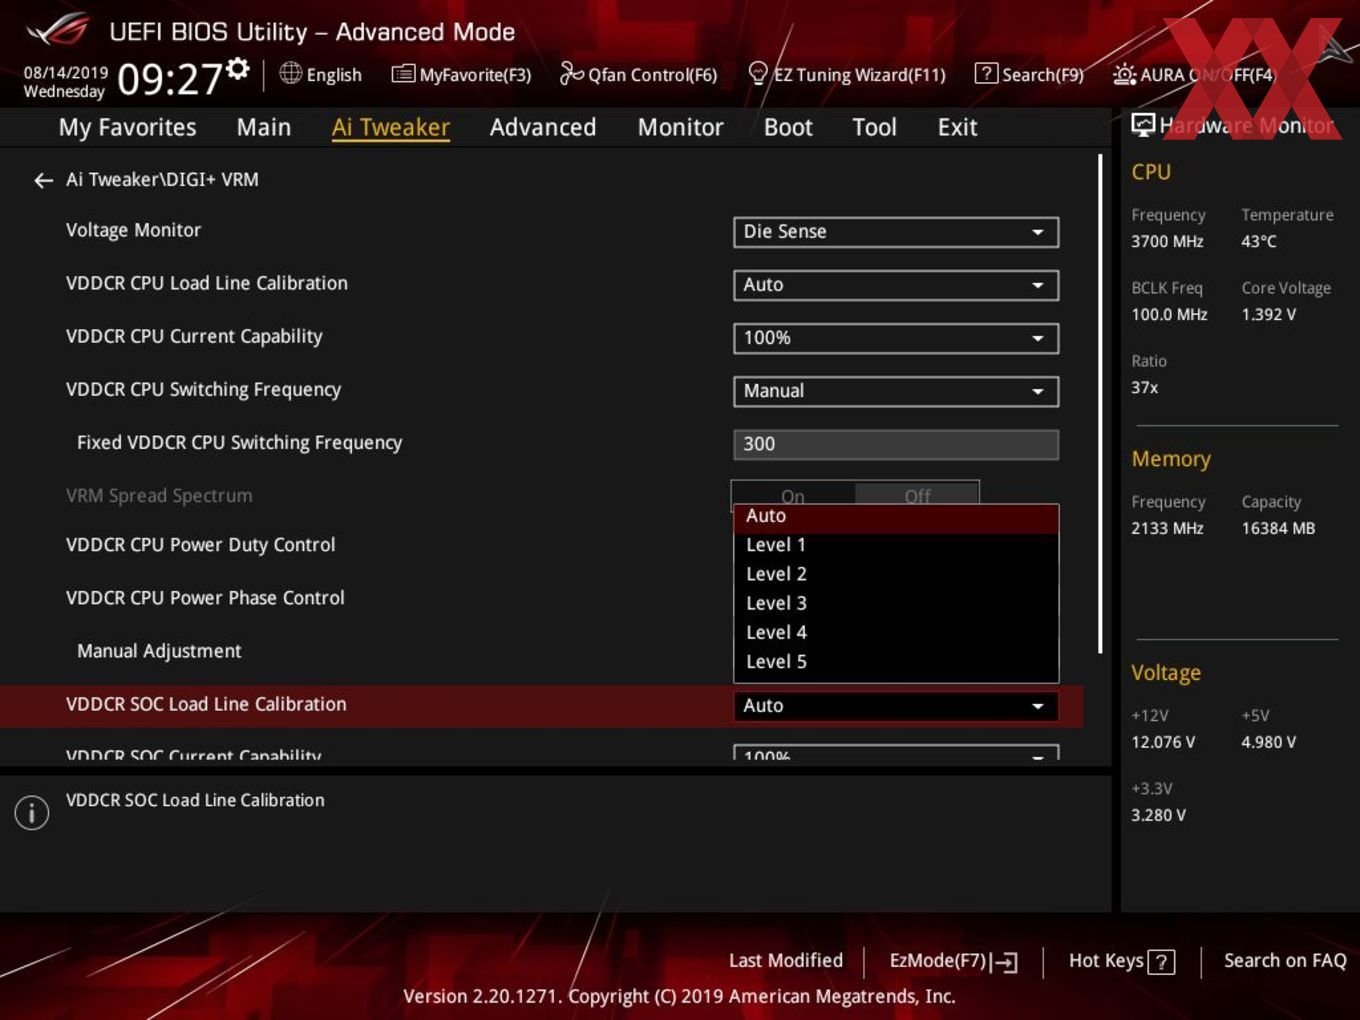Screen dimensions: 1360x1020
Task: Set VRM Spread Spectrum to On
Action: point(793,495)
